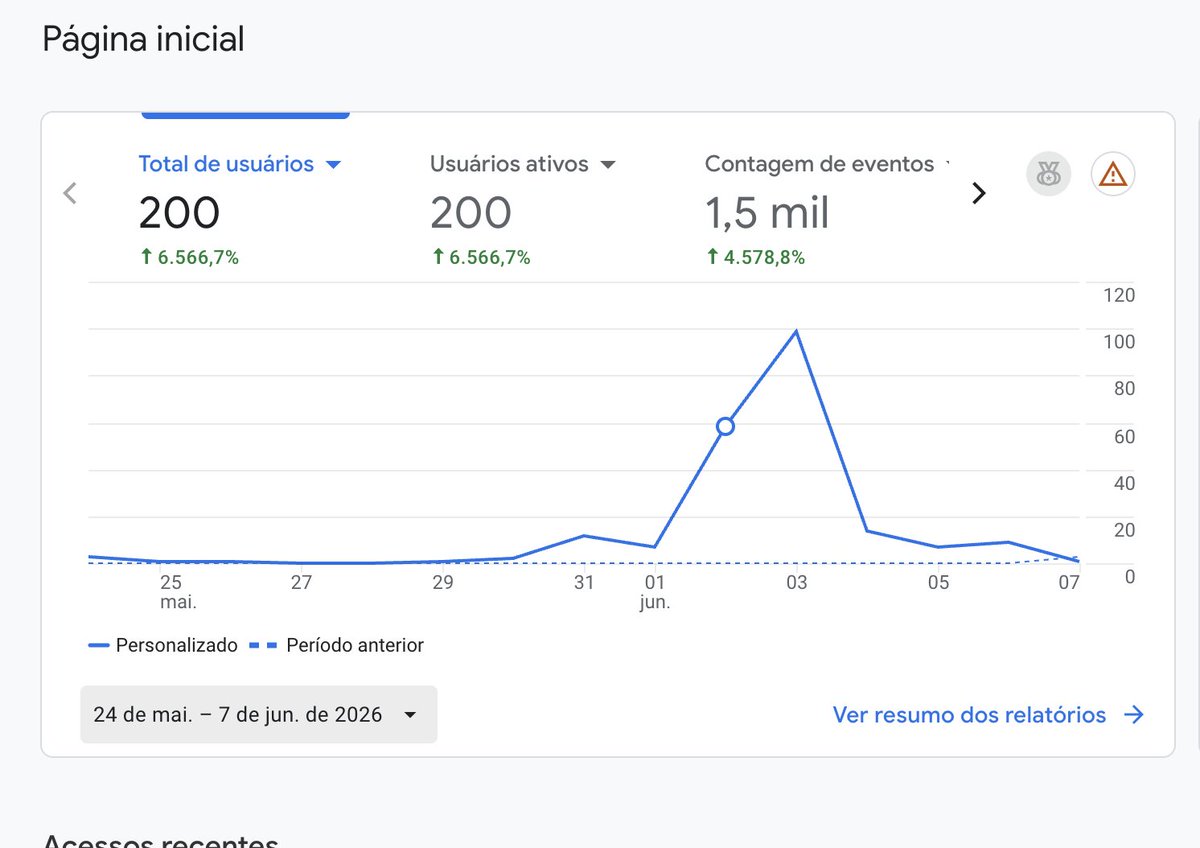Viewport: 1200px width, 848px height.
Task: Open Ver resumo dos relatórios link
Action: tap(969, 715)
